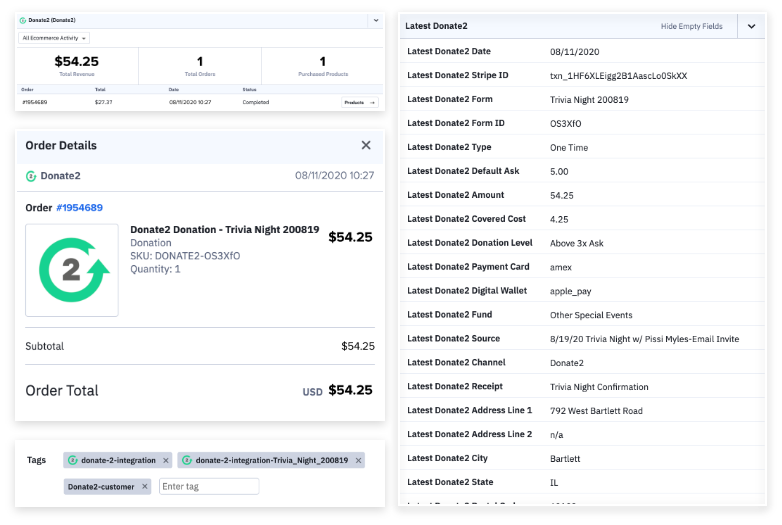782x525 pixels.
Task: Click the 8/19/20 Trivia Night source value
Action: [644, 339]
